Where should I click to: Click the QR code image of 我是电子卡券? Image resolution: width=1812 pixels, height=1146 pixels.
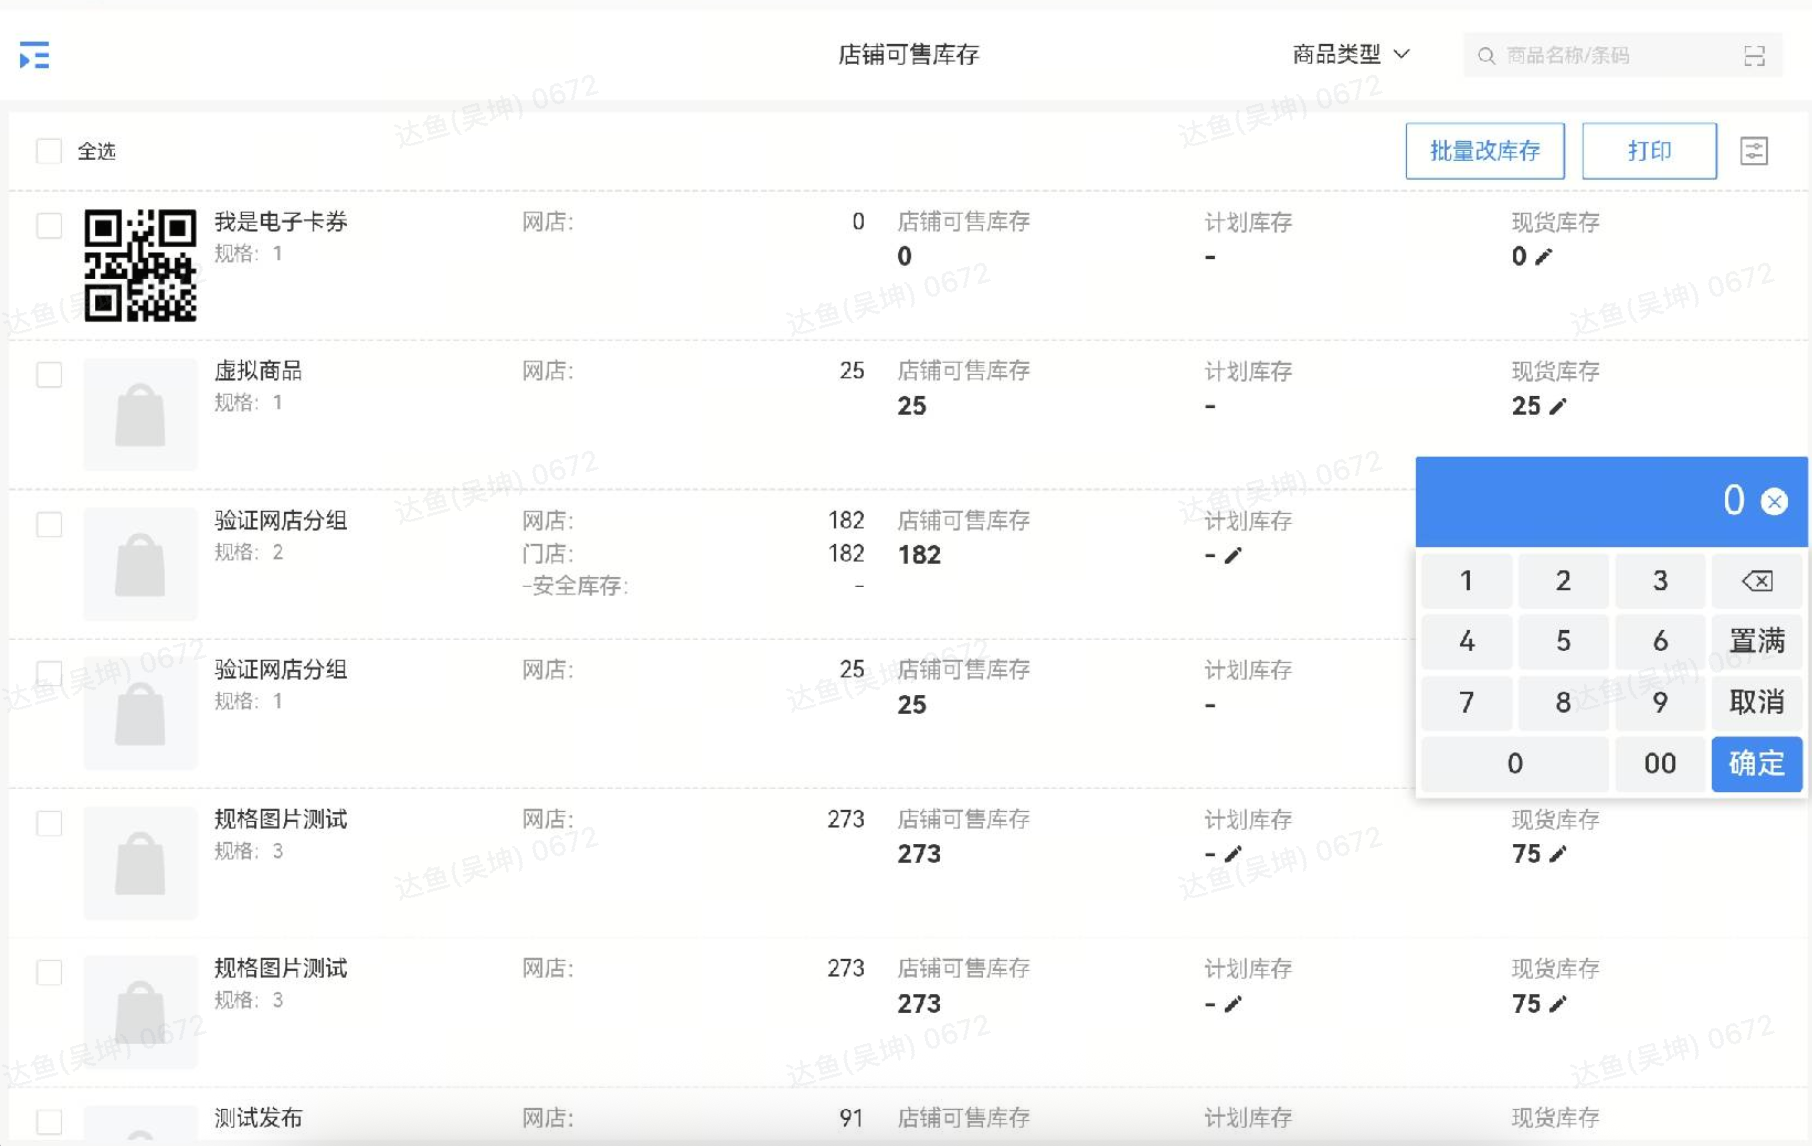[140, 265]
